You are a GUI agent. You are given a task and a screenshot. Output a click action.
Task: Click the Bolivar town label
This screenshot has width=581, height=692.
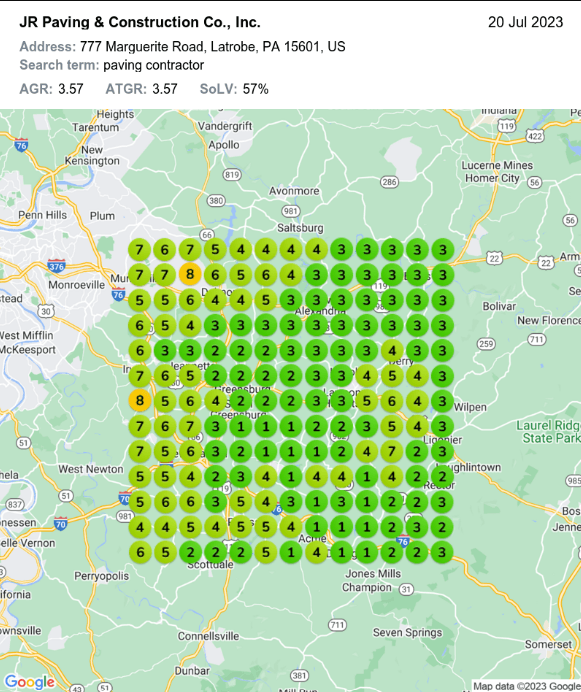[x=499, y=306]
